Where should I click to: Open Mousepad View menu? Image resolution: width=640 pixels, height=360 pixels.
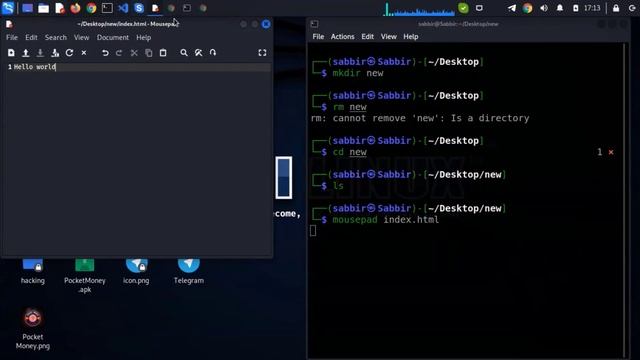[x=82, y=38]
